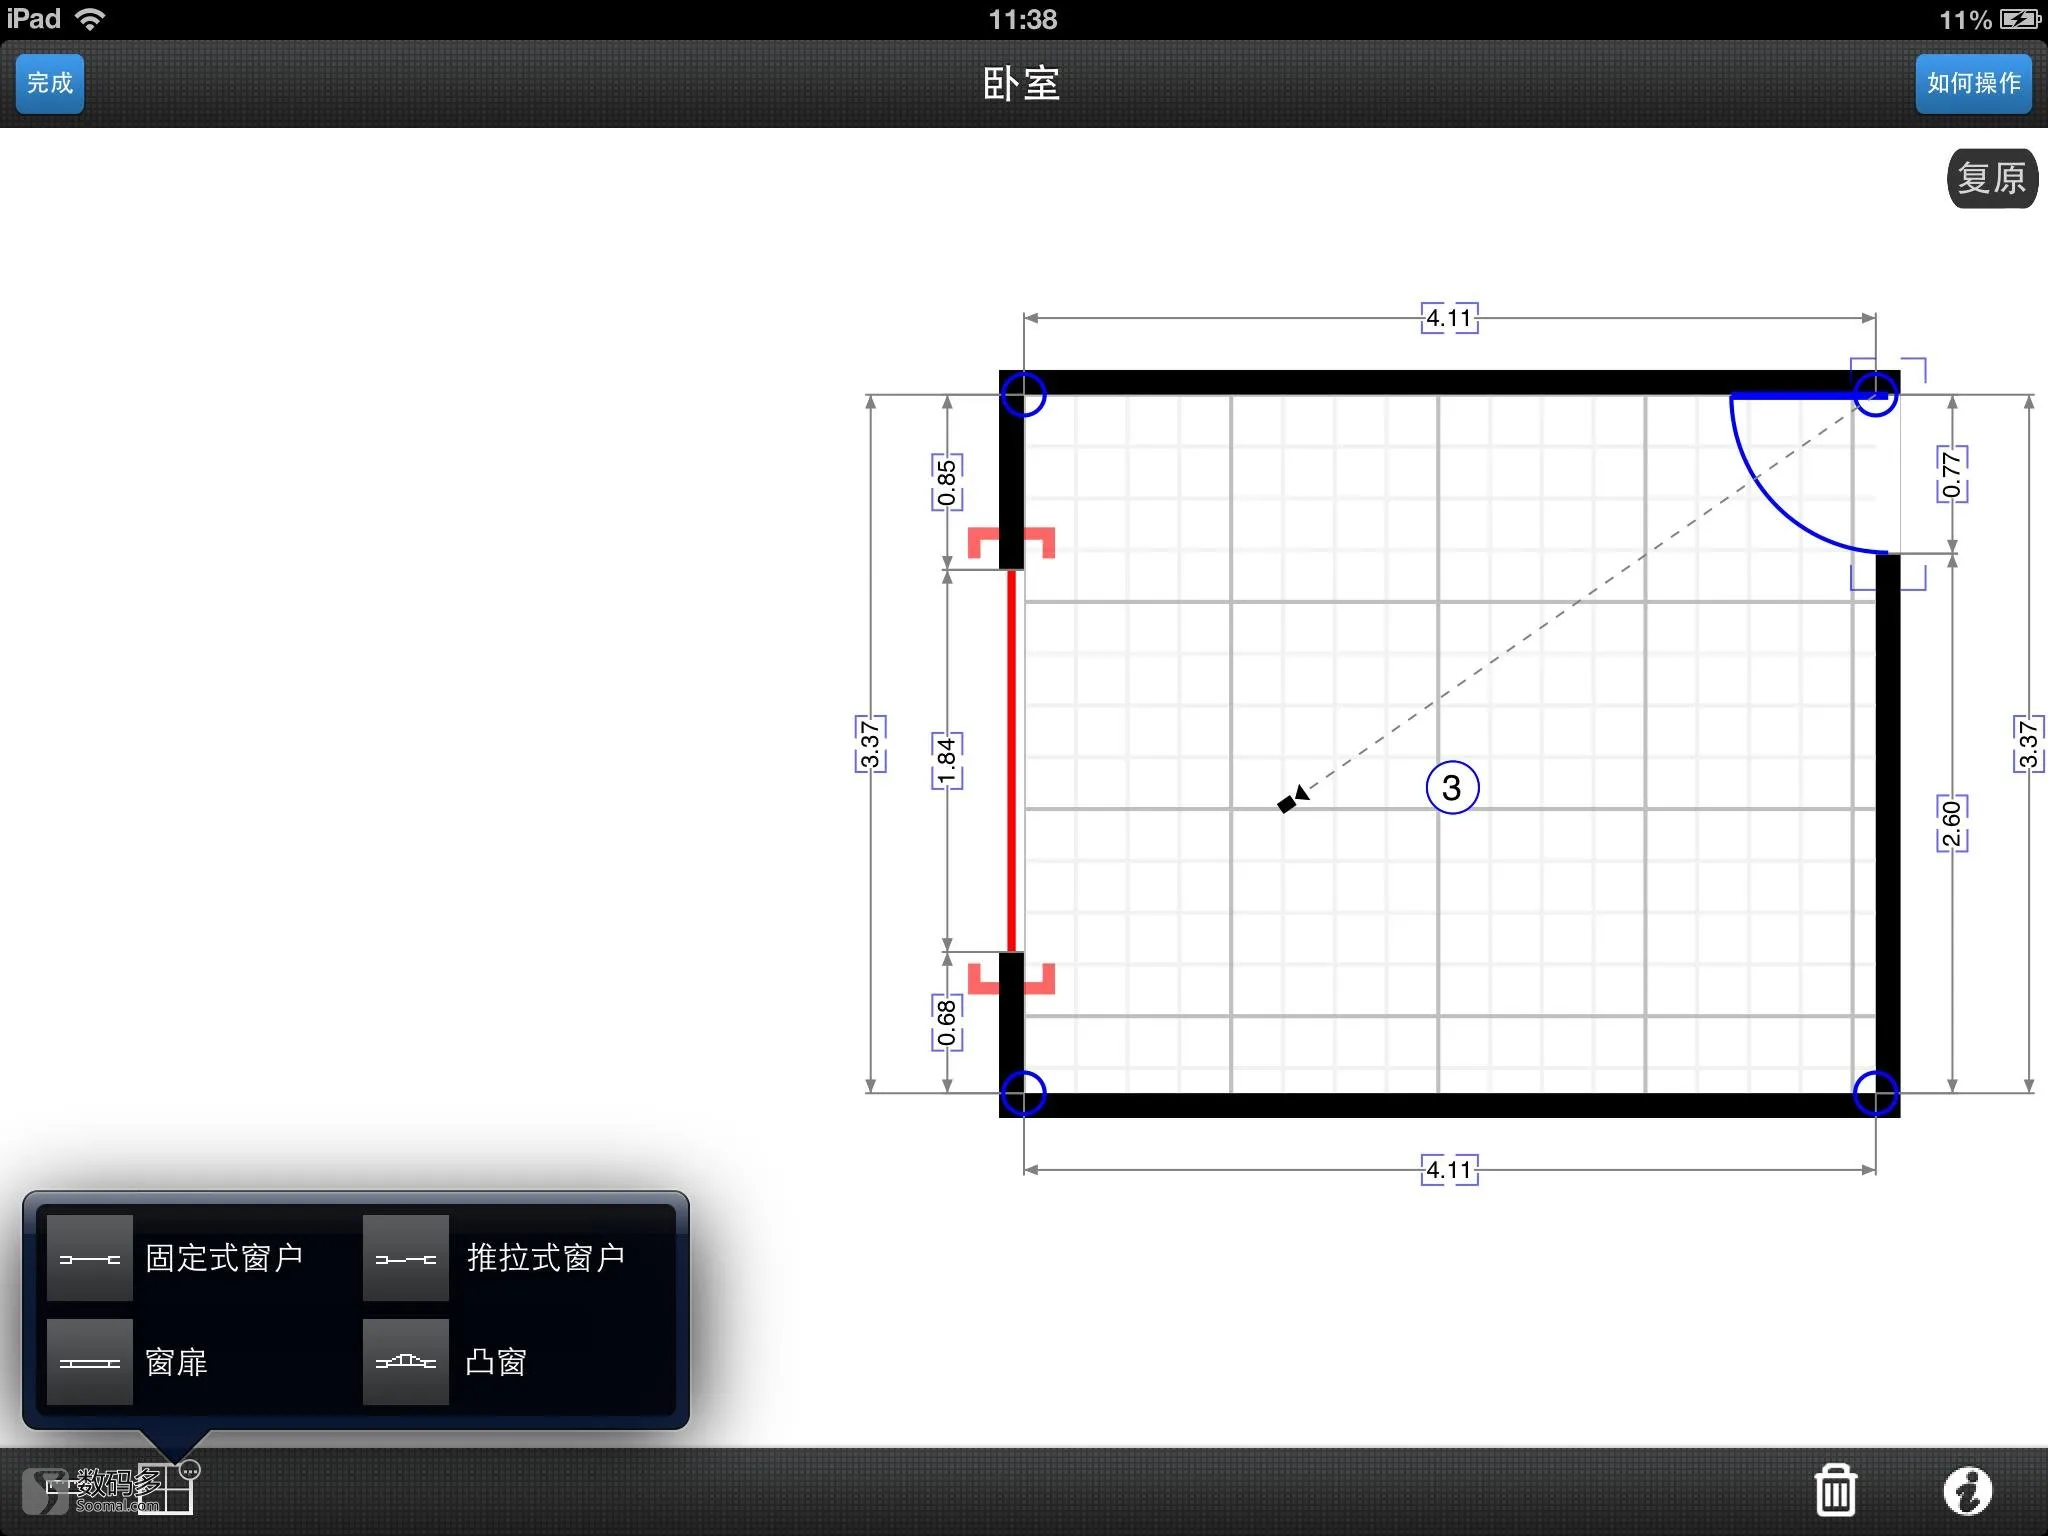The width and height of the screenshot is (2048, 1536).
Task: Open 如何操作 help button
Action: pyautogui.click(x=1973, y=83)
